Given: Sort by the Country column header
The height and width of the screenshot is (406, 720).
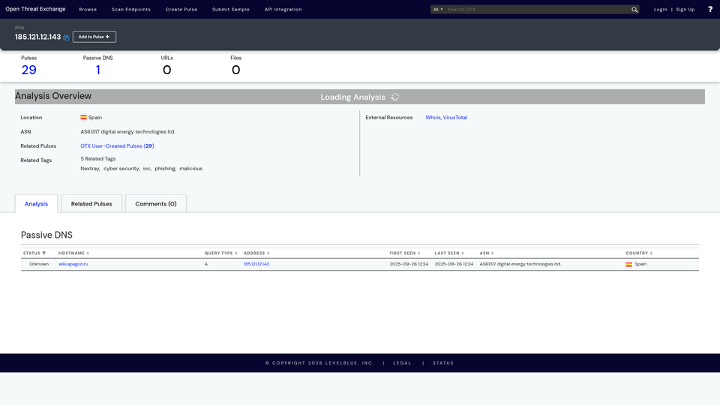Looking at the screenshot, I should [639, 253].
